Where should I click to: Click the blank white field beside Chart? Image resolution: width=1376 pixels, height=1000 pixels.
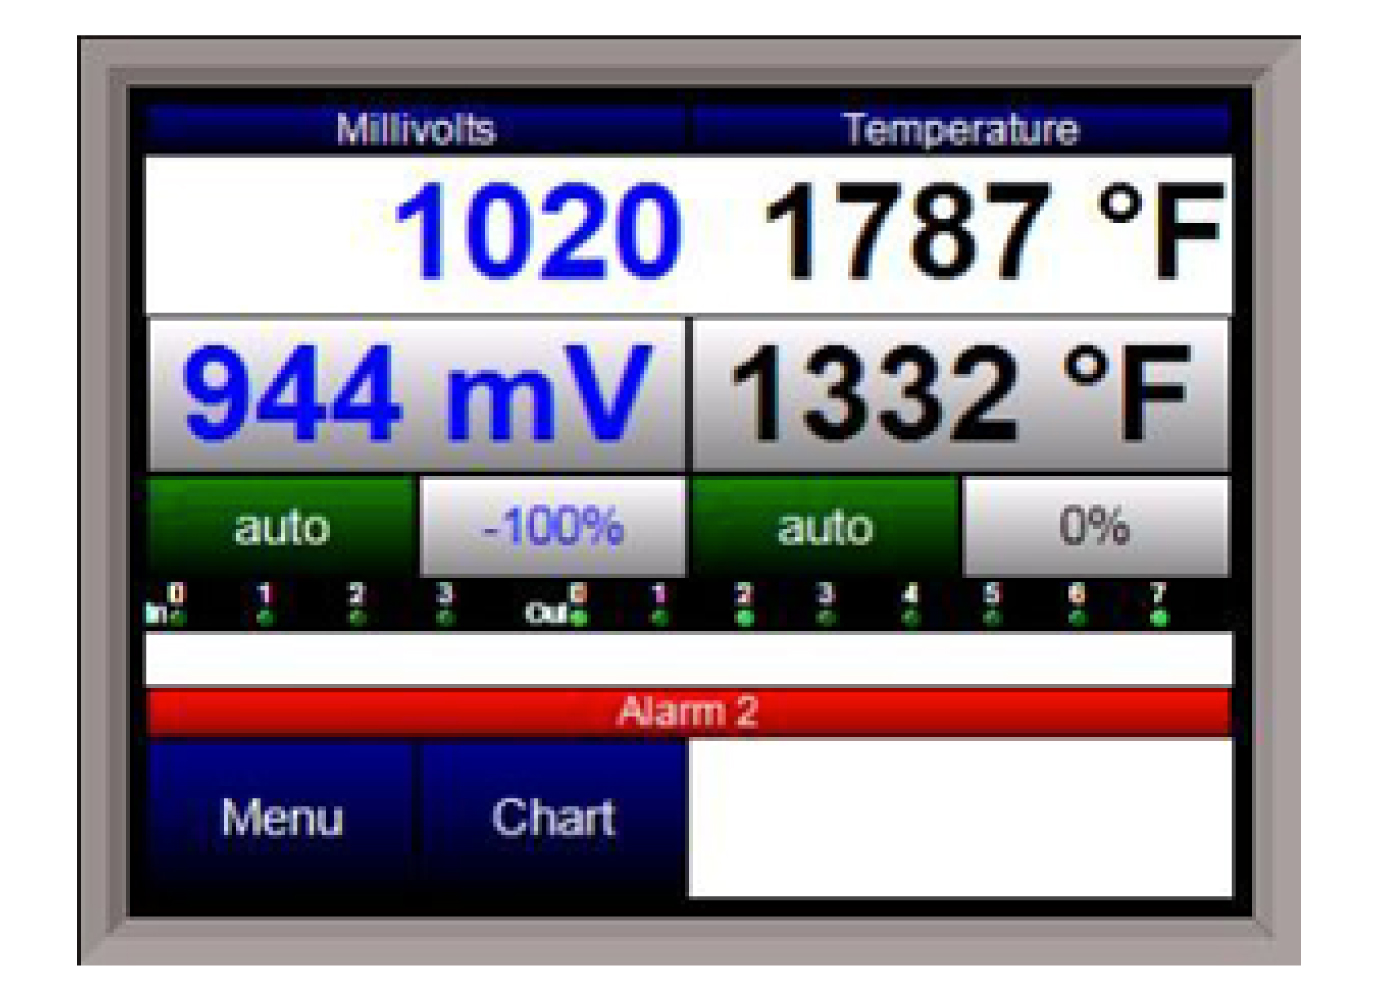[960, 818]
